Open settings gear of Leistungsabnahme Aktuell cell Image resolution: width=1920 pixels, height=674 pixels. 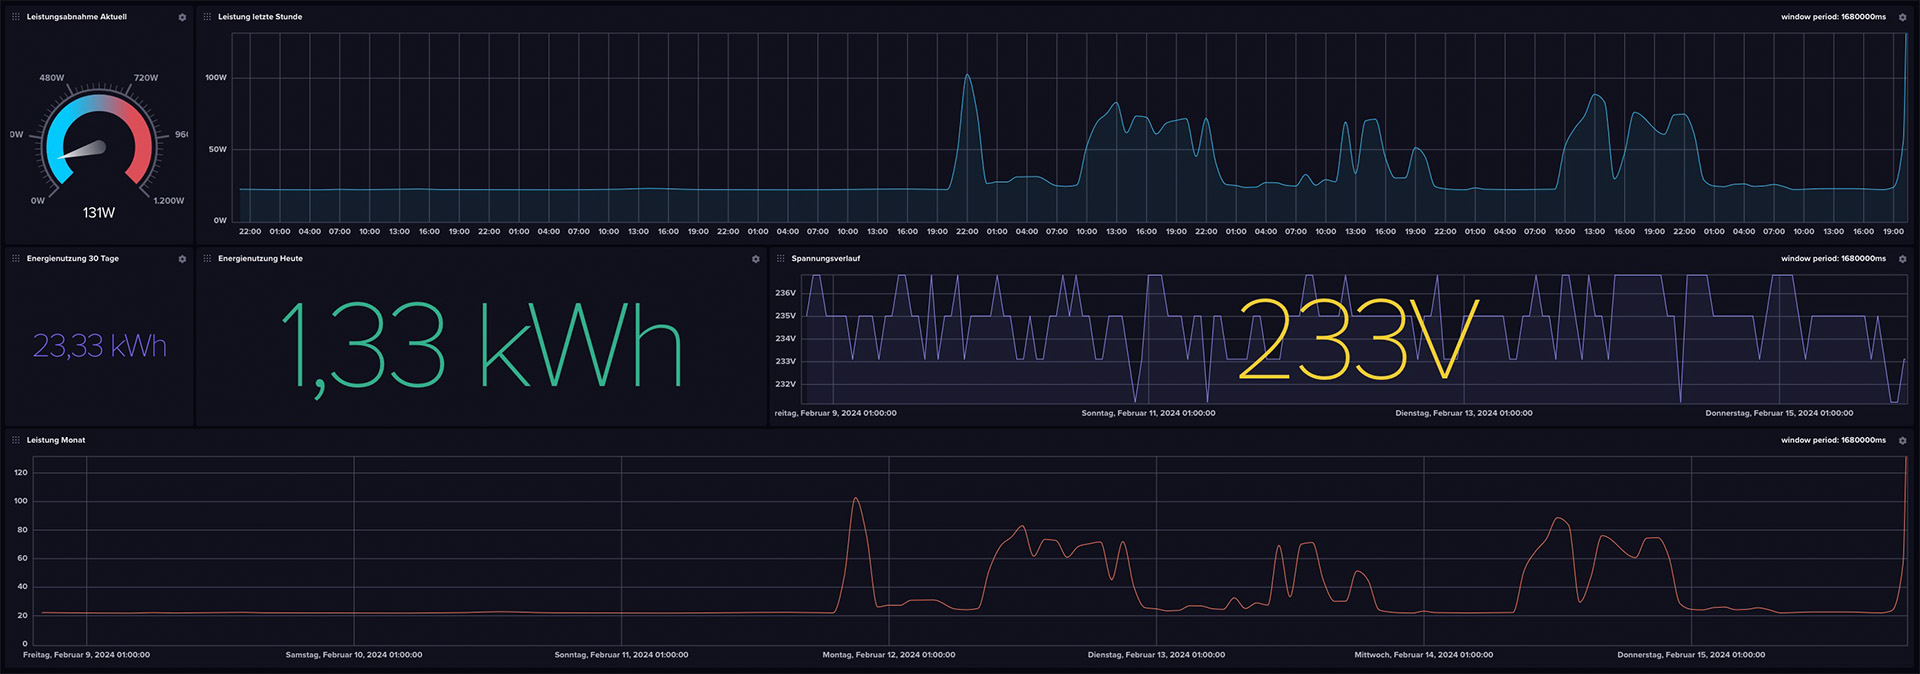182,18
